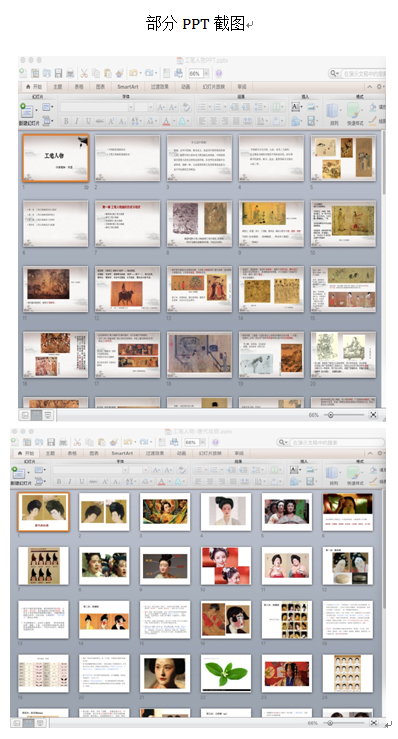The height and width of the screenshot is (739, 398).
Task: Click the zoom slider handle in 唐代妆容 window
Action: click(330, 723)
